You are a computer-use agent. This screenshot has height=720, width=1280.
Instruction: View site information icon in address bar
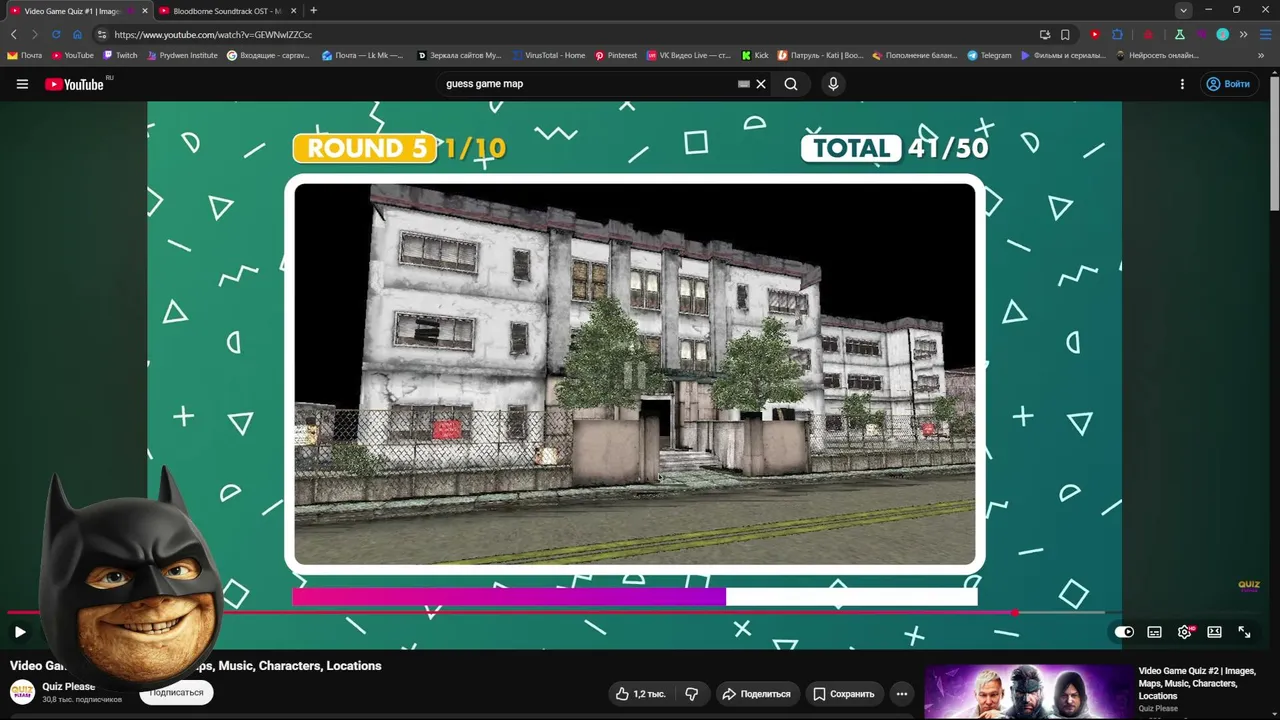click(102, 34)
